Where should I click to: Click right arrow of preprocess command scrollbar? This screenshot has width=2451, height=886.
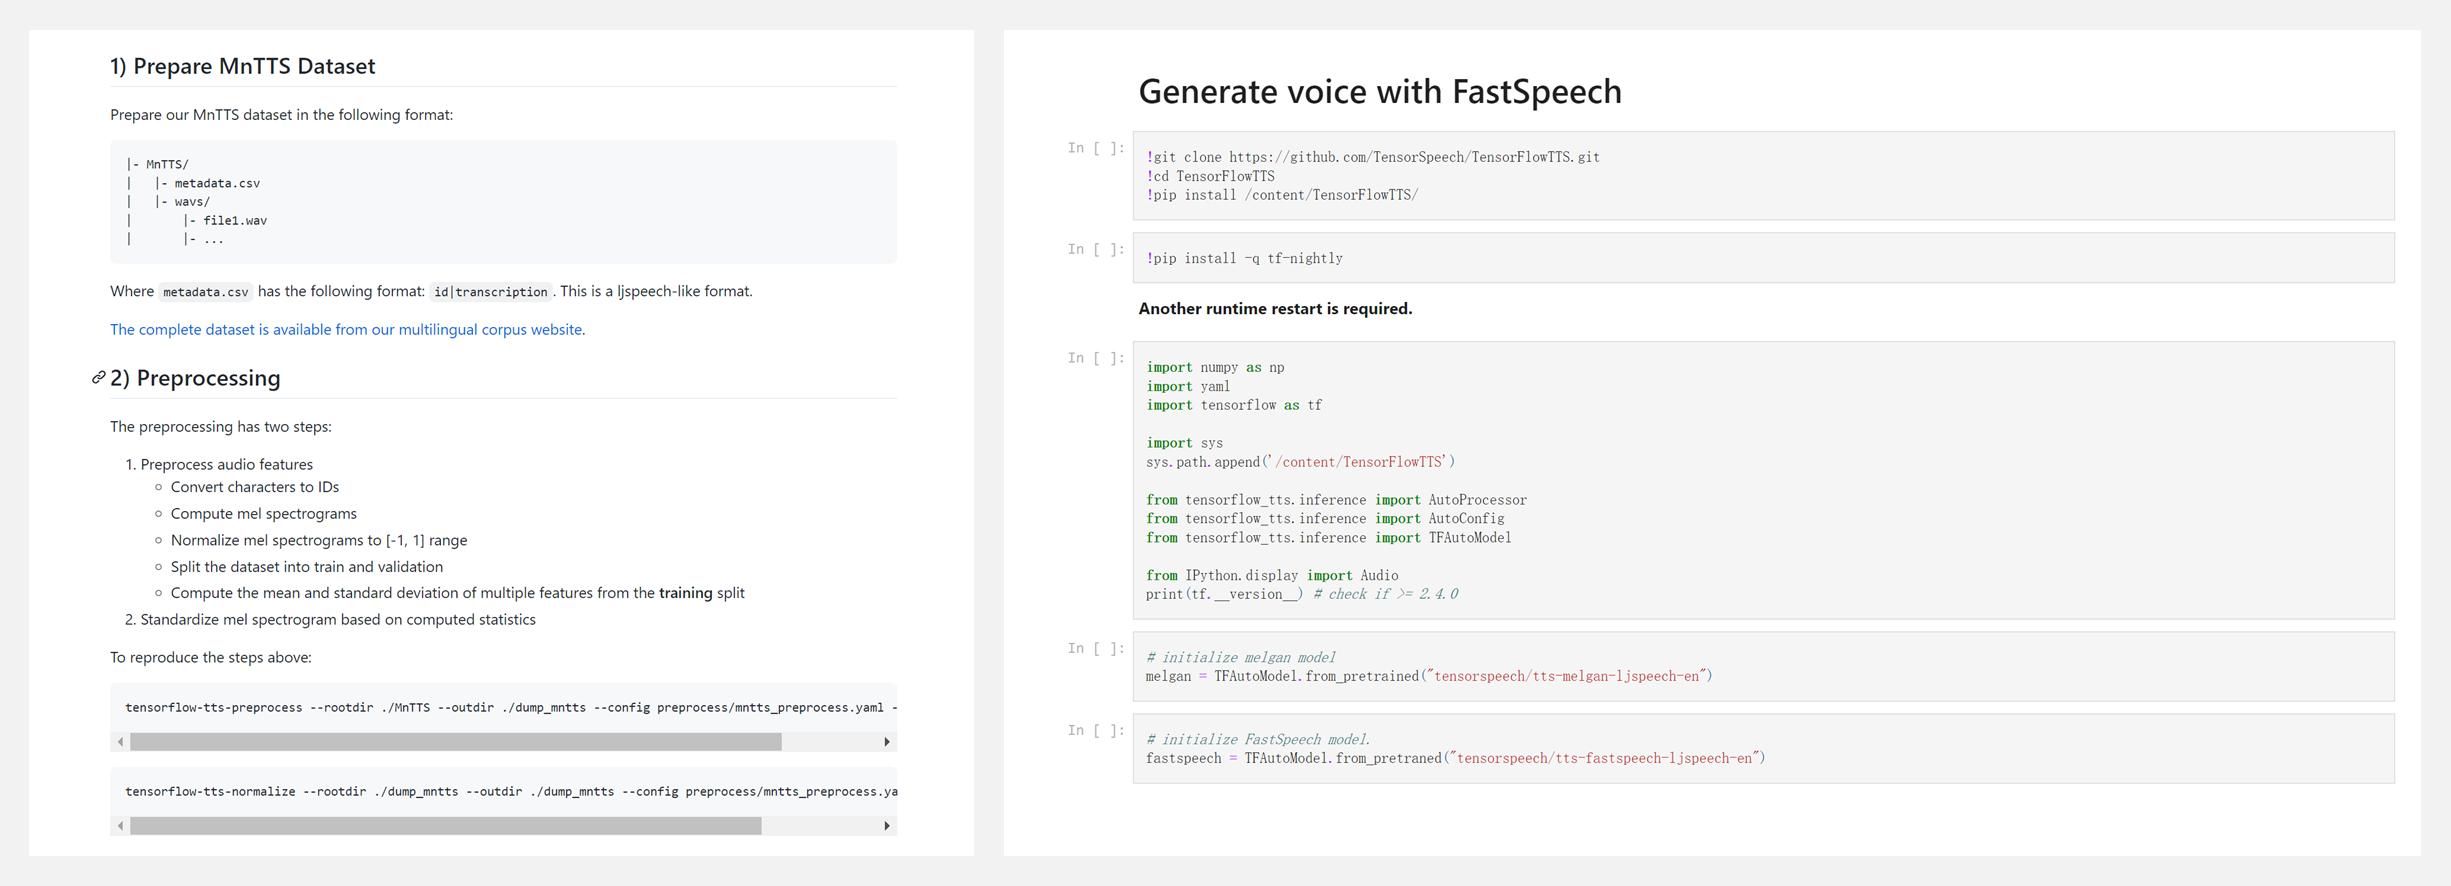pos(886,742)
